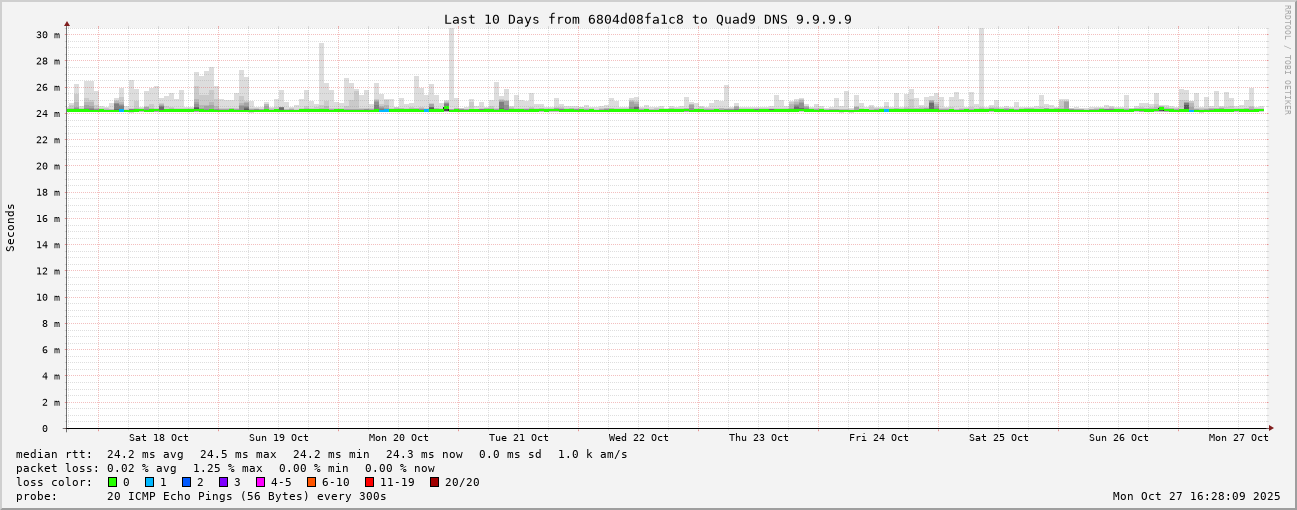Pick the dark red 20/20 loss swatch
Viewport: 1297px width, 510px height.
(x=434, y=482)
